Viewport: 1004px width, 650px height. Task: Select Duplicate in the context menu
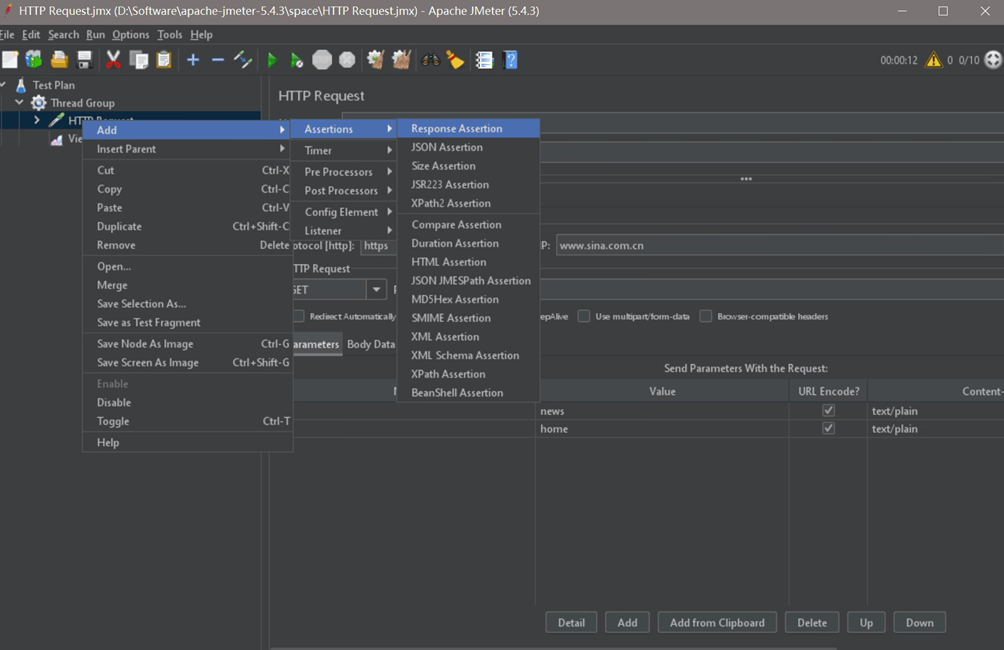pos(119,227)
